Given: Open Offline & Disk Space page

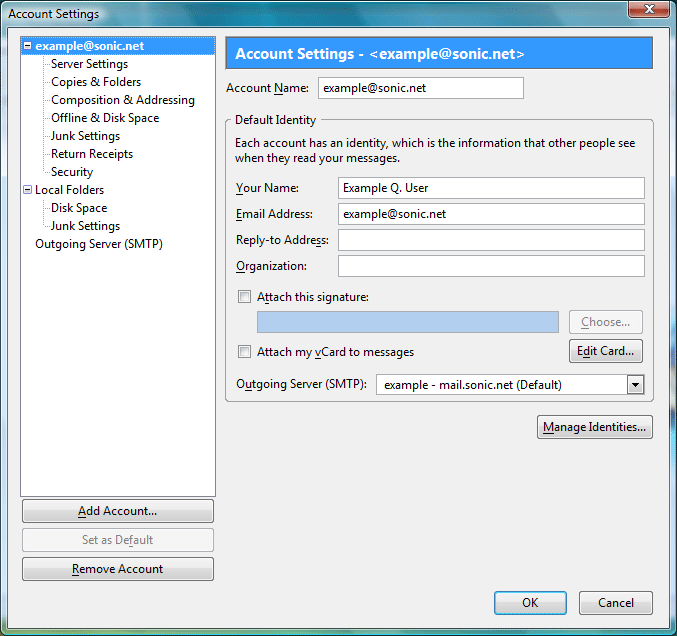Looking at the screenshot, I should coord(105,118).
